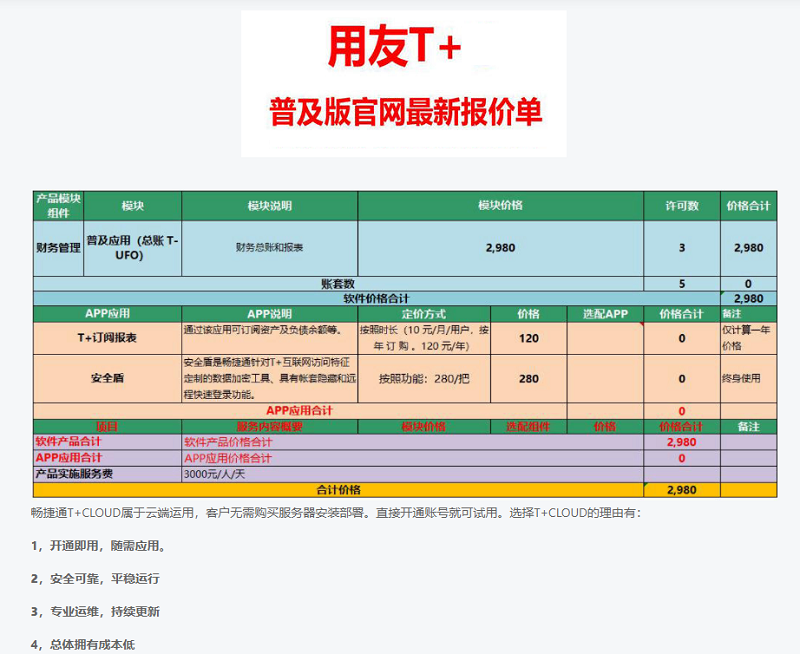Click the 普及版官网最新报价单 heading text
800x654 pixels.
[x=406, y=113]
